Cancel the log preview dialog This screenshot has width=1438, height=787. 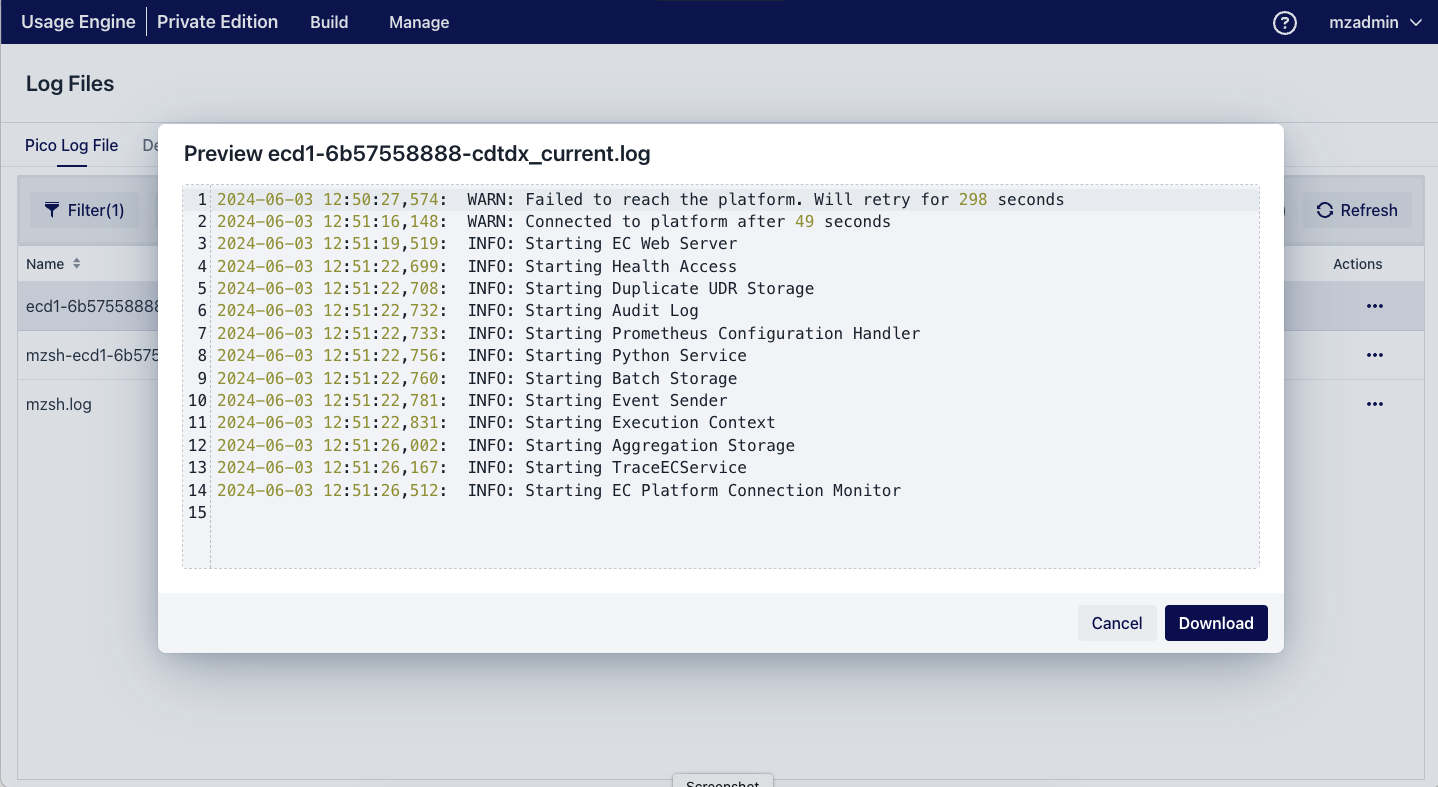point(1117,623)
